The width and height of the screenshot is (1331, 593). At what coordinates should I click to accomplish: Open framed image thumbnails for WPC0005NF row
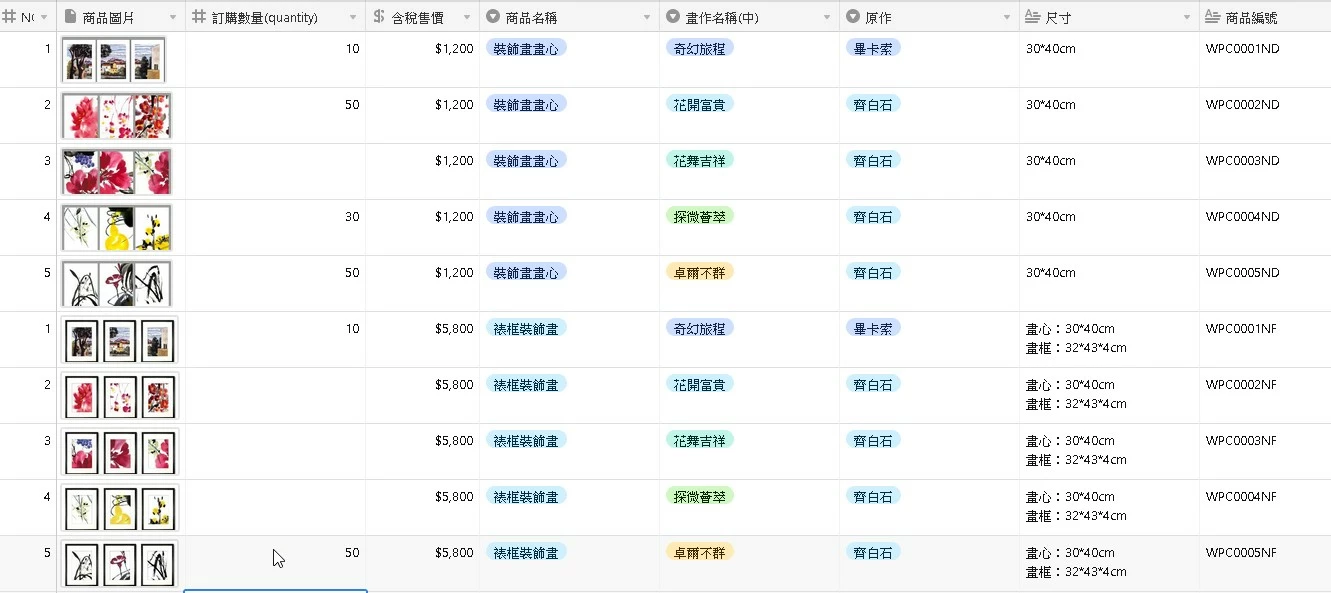(x=119, y=564)
